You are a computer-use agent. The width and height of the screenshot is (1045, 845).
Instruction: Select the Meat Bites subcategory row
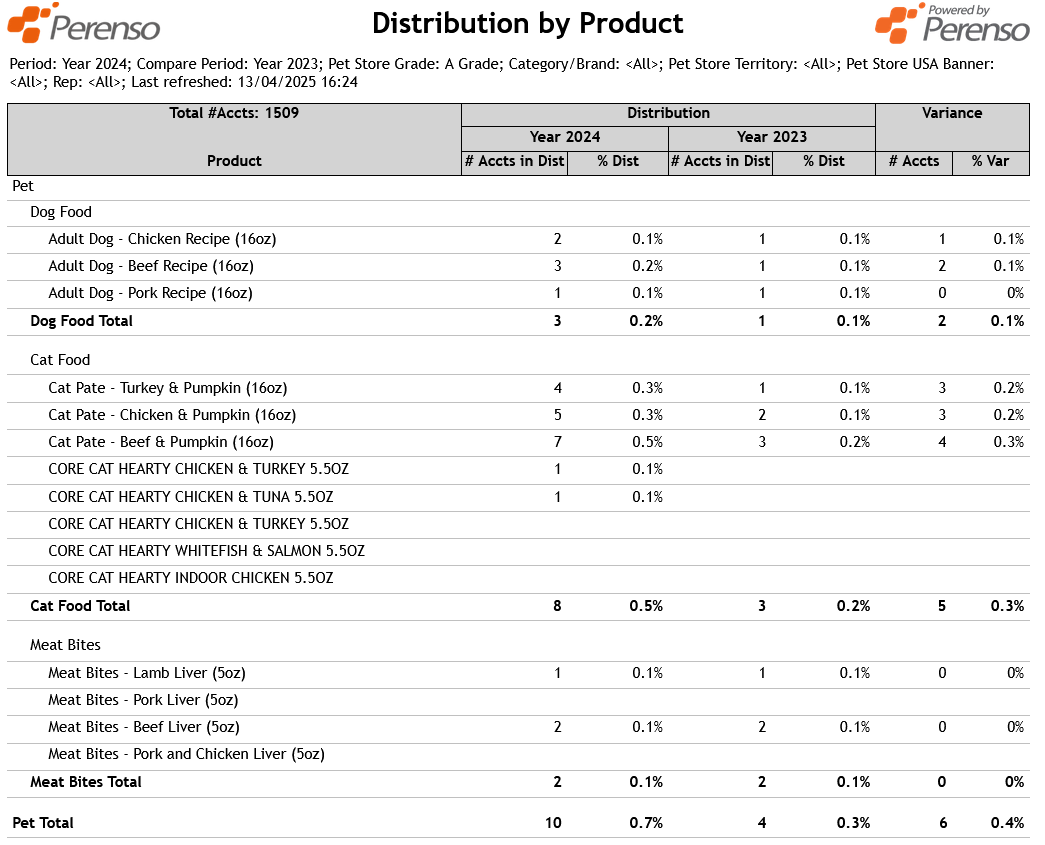click(x=519, y=646)
